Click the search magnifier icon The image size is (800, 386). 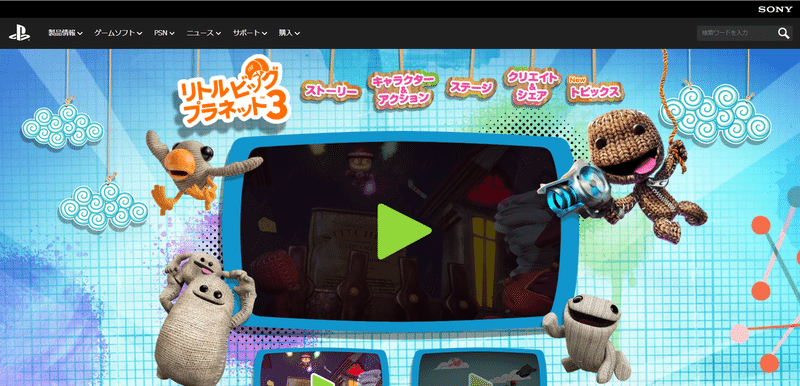pos(783,33)
